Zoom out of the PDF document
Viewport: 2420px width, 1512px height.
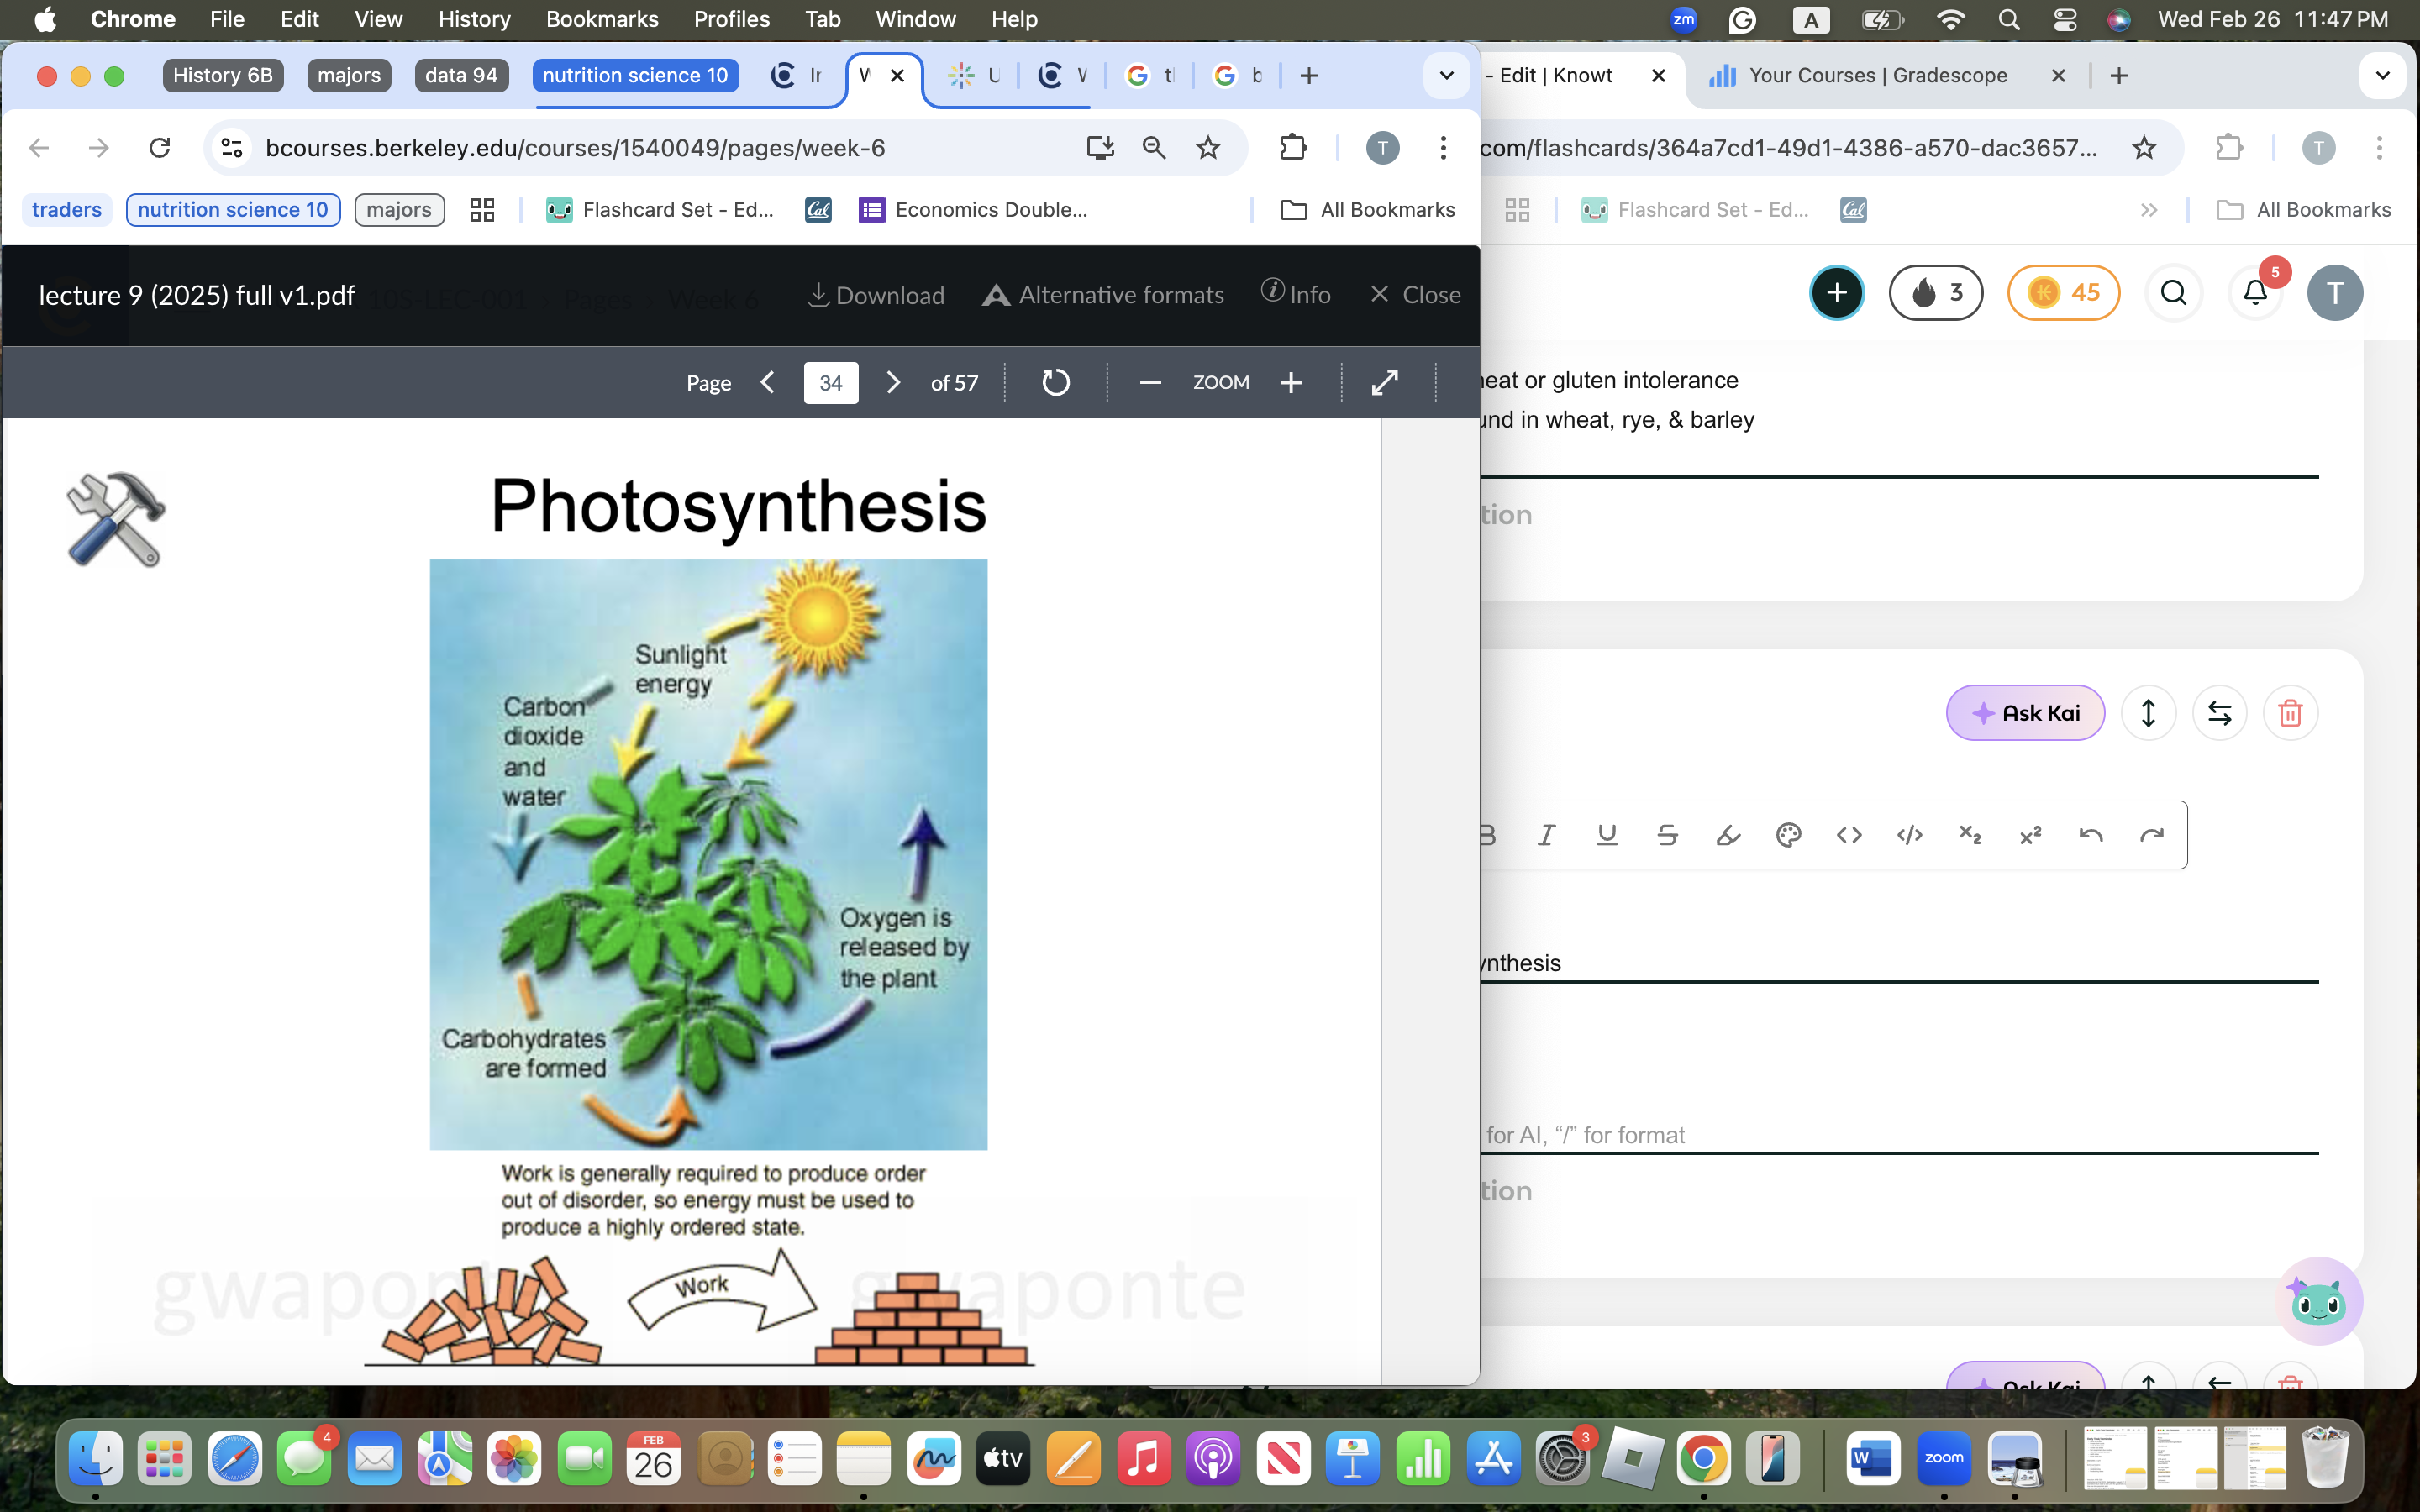[x=1150, y=383]
